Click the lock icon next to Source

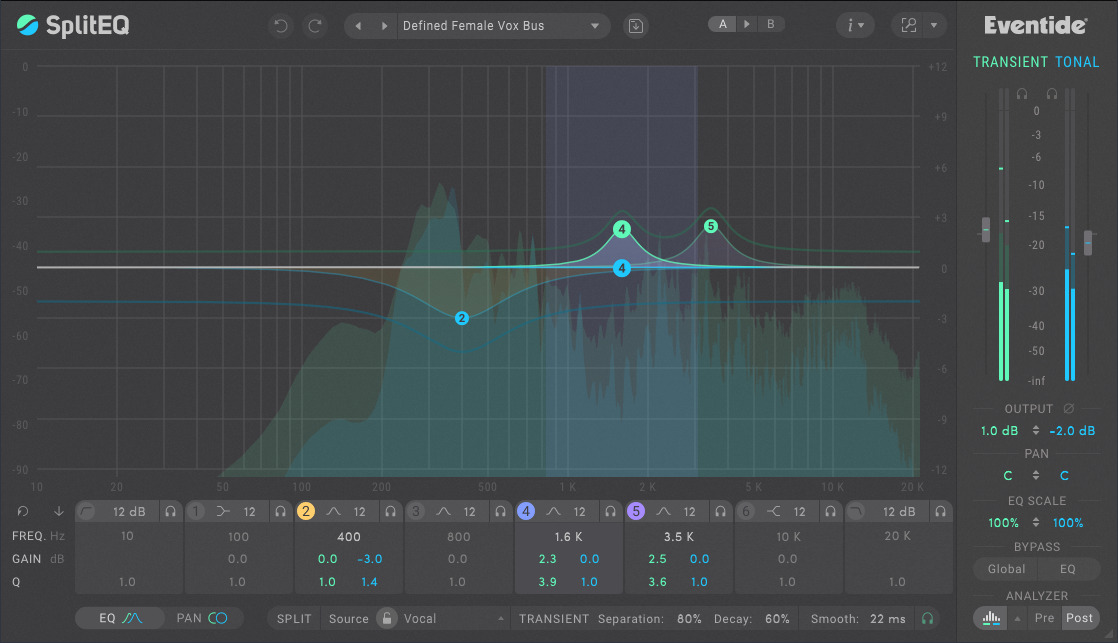(386, 619)
